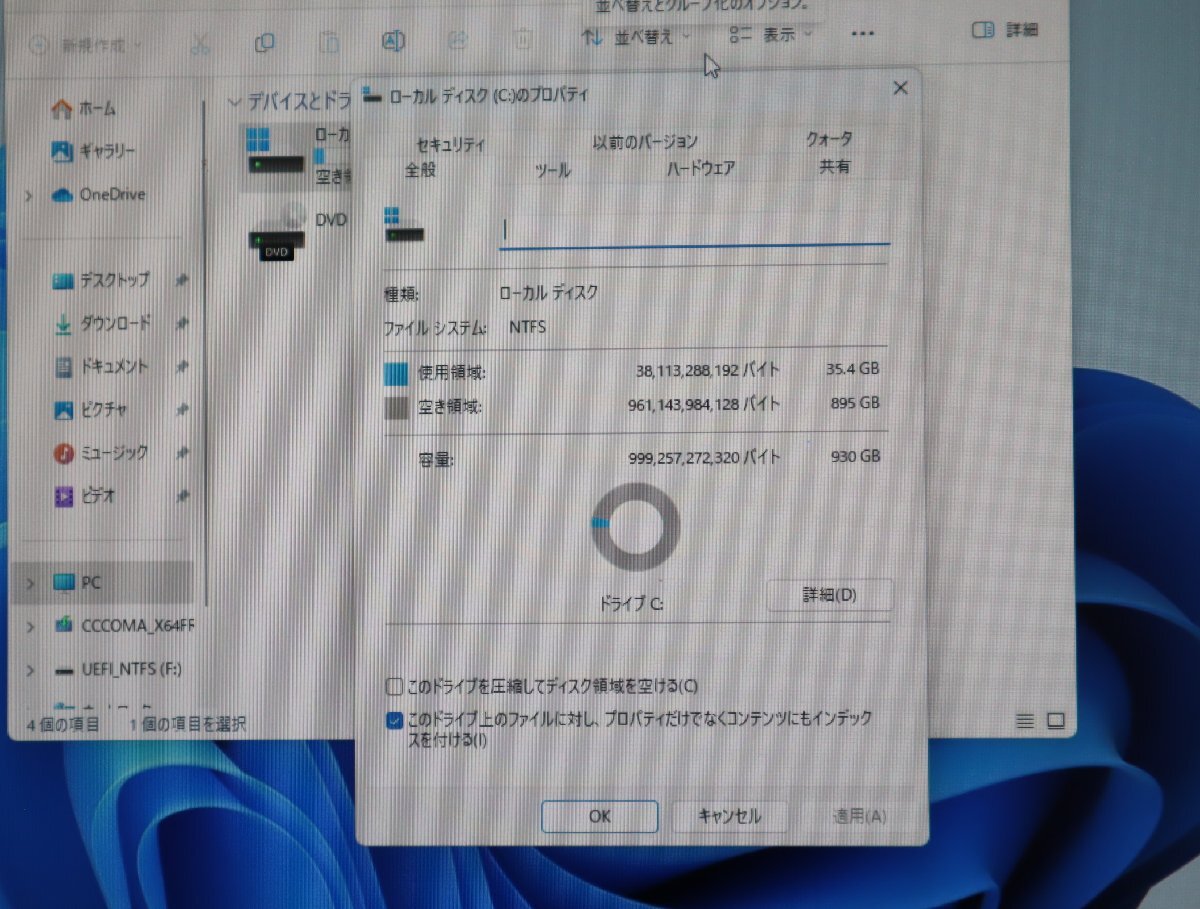Collapse the デバイスとドライブ group header

click(236, 101)
